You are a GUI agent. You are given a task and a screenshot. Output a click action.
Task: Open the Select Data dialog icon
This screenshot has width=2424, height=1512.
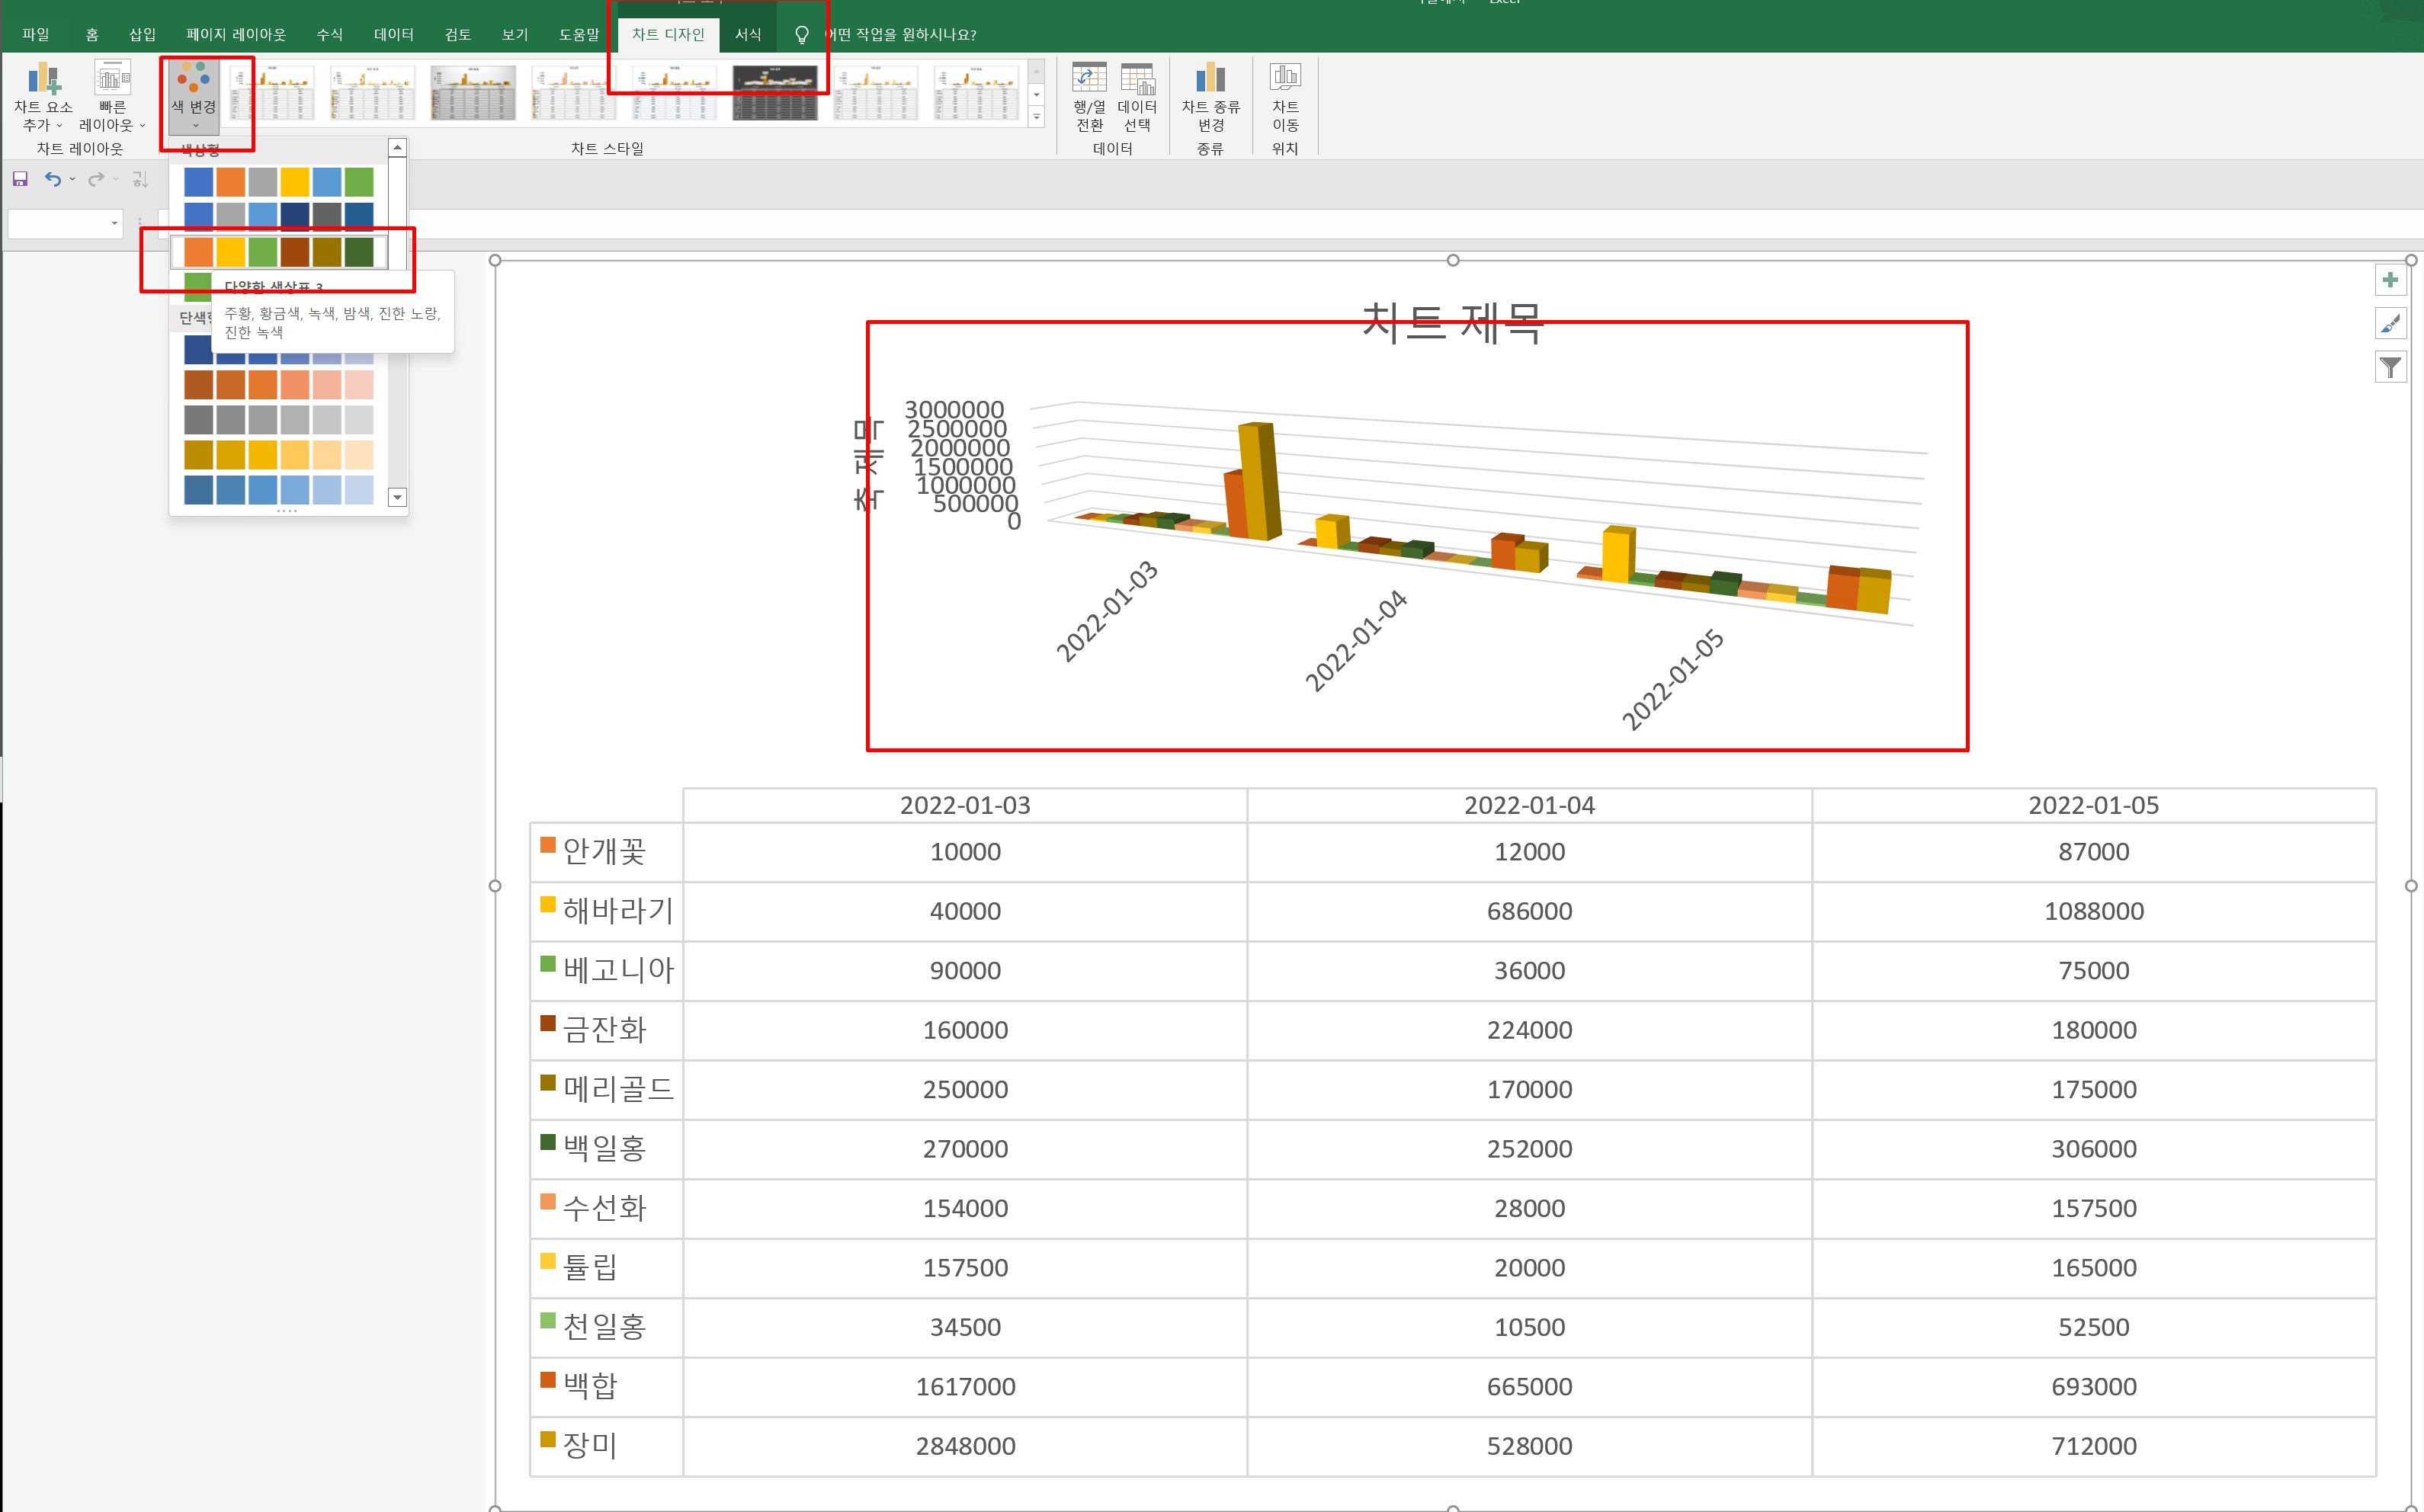[x=1137, y=80]
